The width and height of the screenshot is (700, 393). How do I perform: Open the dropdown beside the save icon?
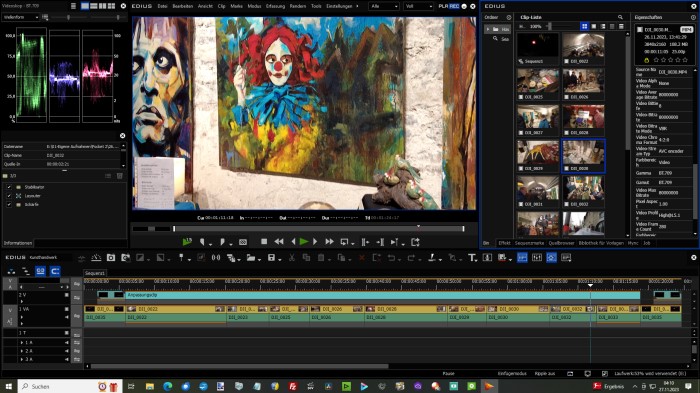(279, 259)
